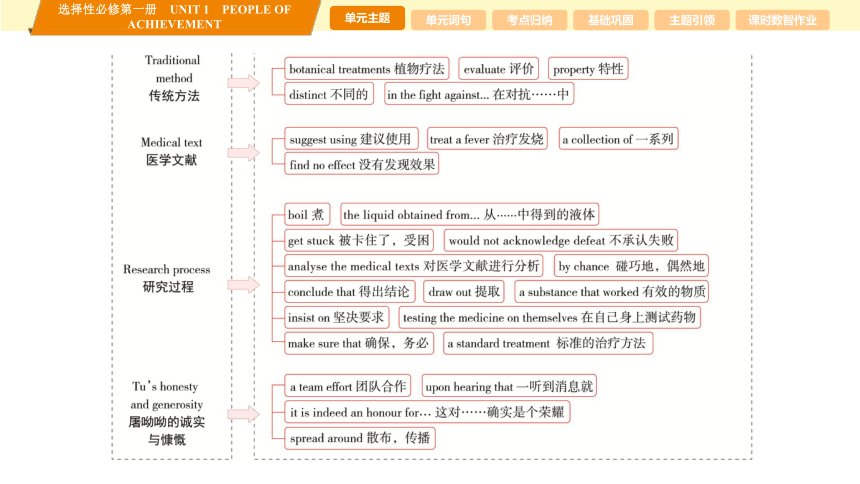The image size is (860, 484).
Task: Open the 主题引领 tab
Action: (692, 20)
